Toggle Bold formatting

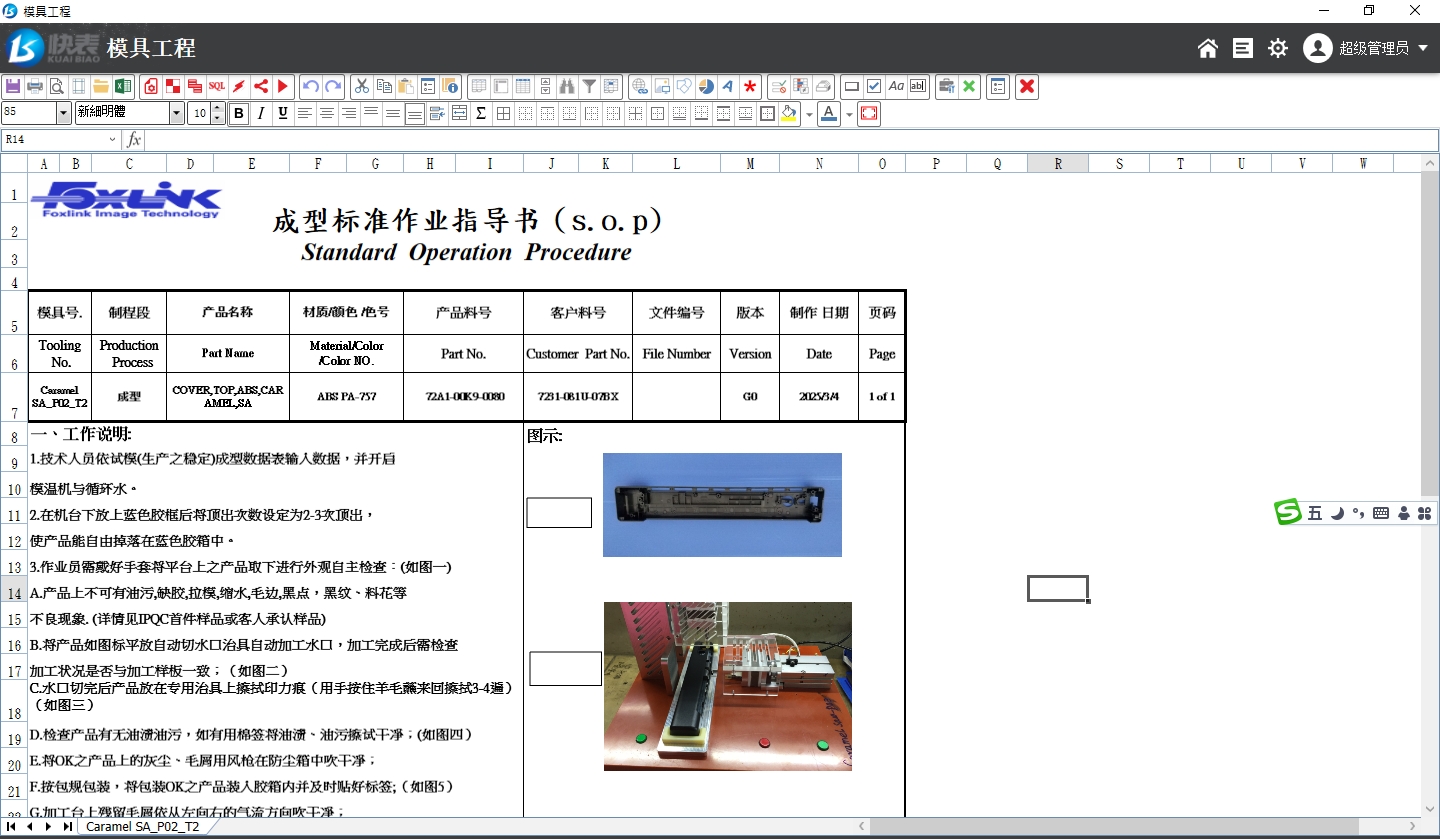tap(239, 113)
